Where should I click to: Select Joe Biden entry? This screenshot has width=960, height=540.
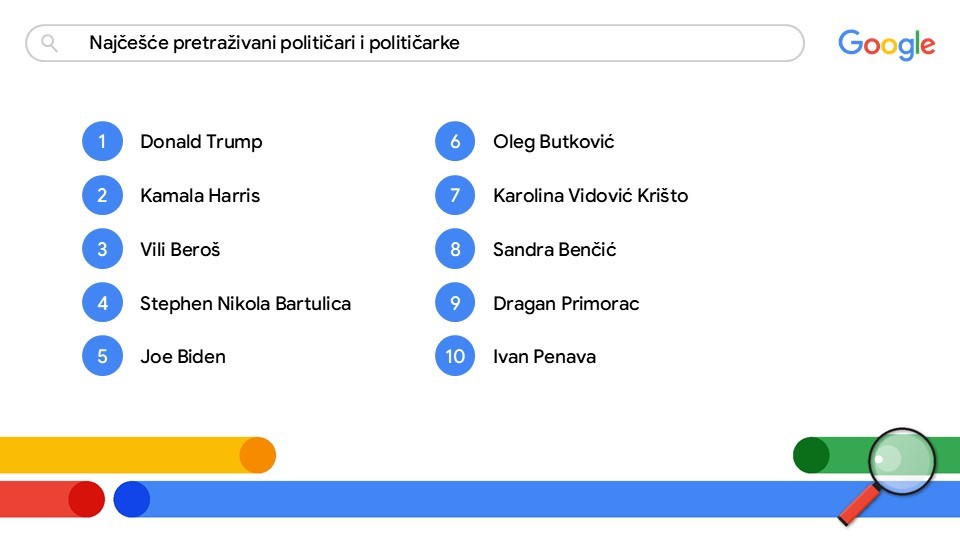183,356
